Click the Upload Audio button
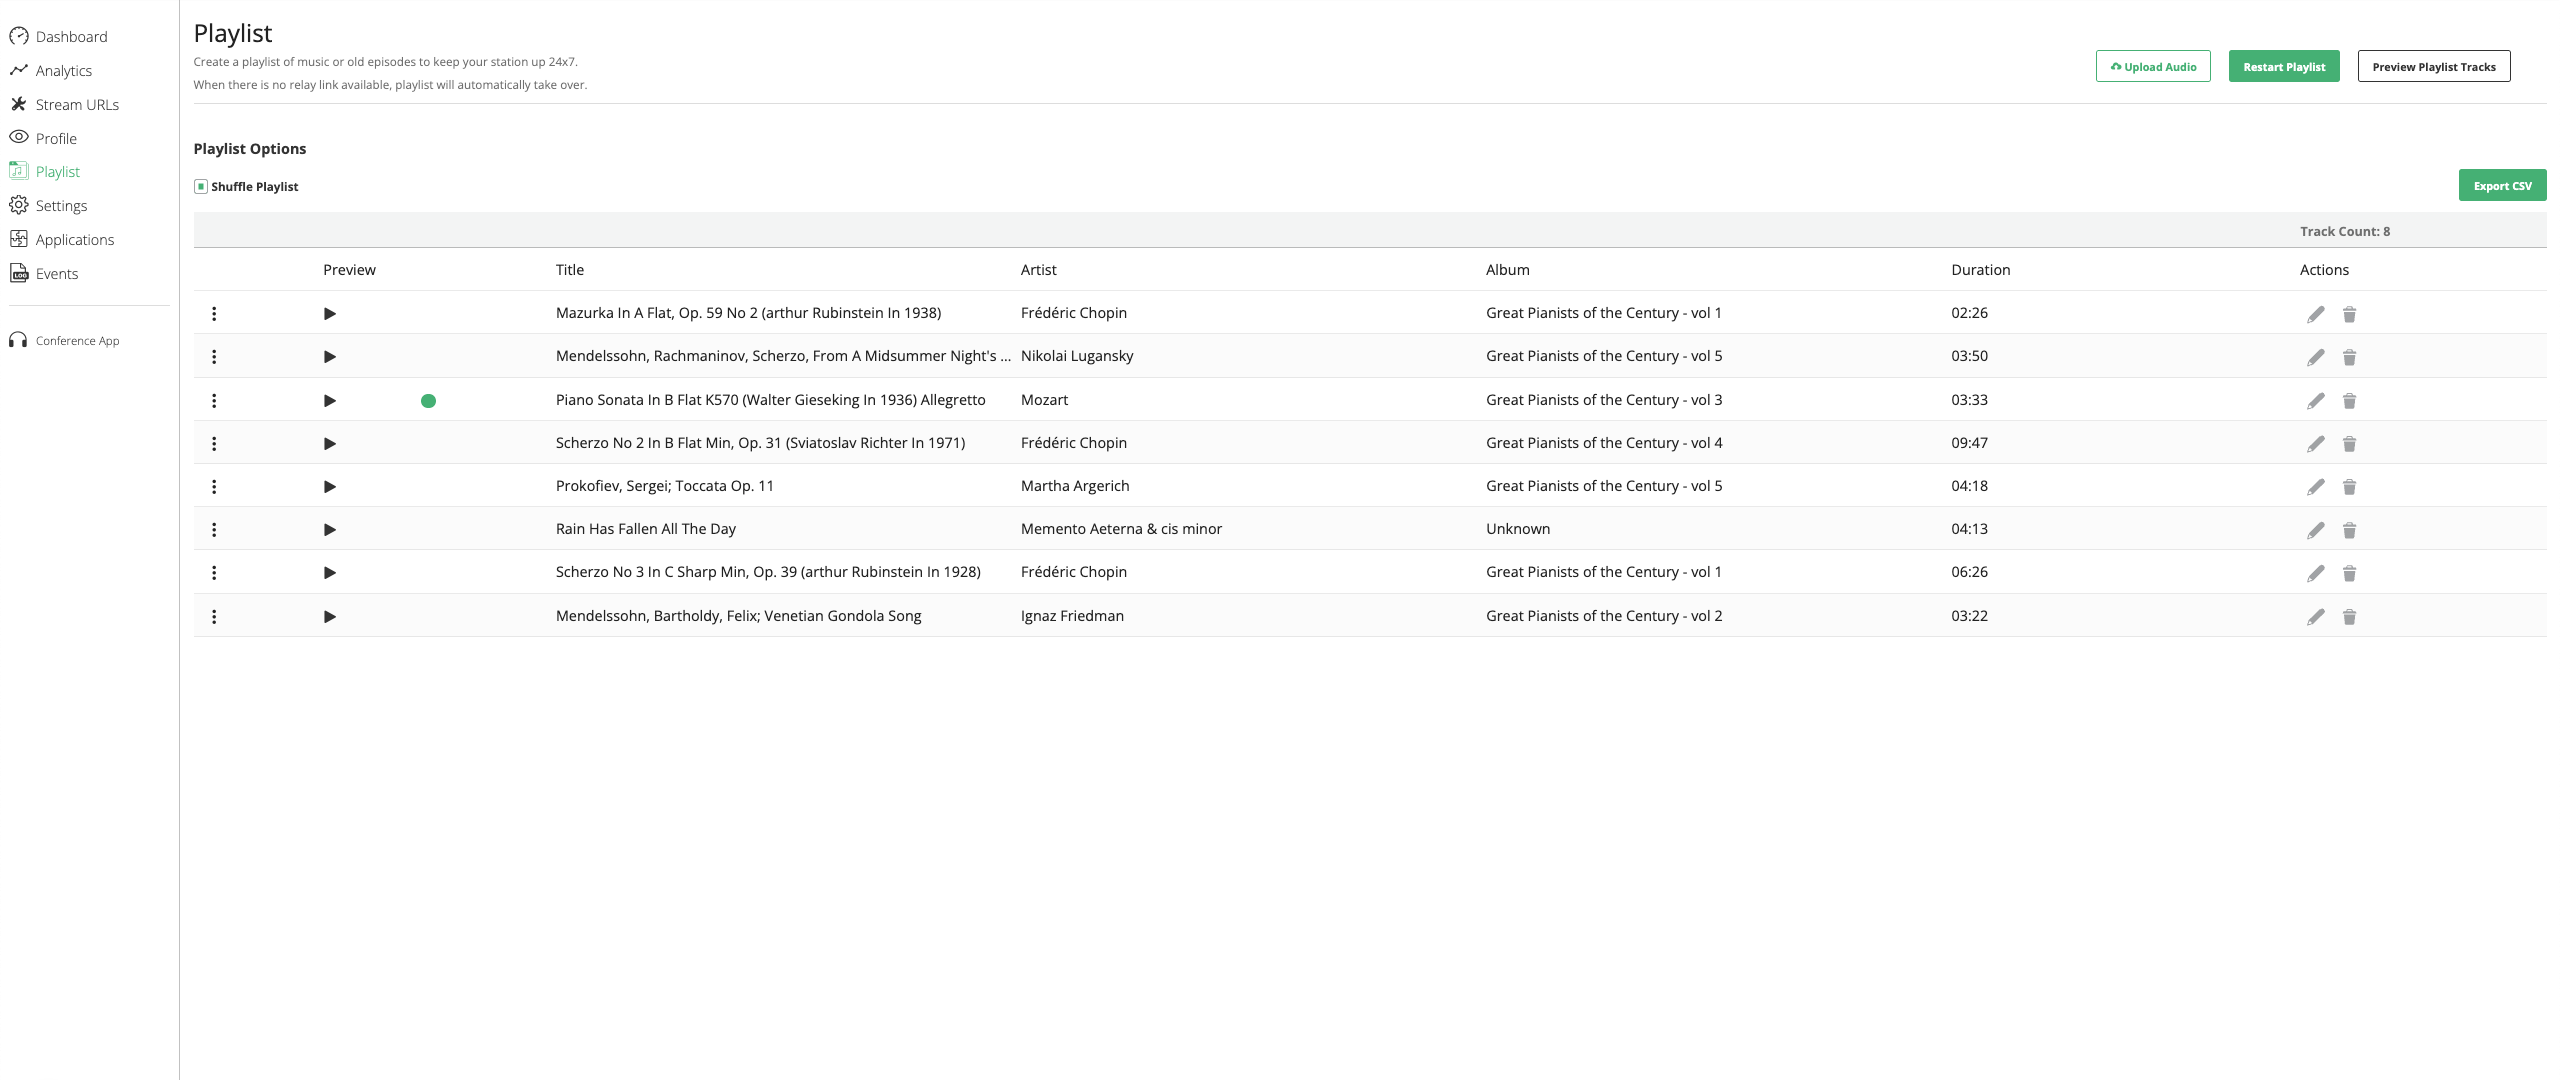The width and height of the screenshot is (2560, 1080). coord(2152,67)
